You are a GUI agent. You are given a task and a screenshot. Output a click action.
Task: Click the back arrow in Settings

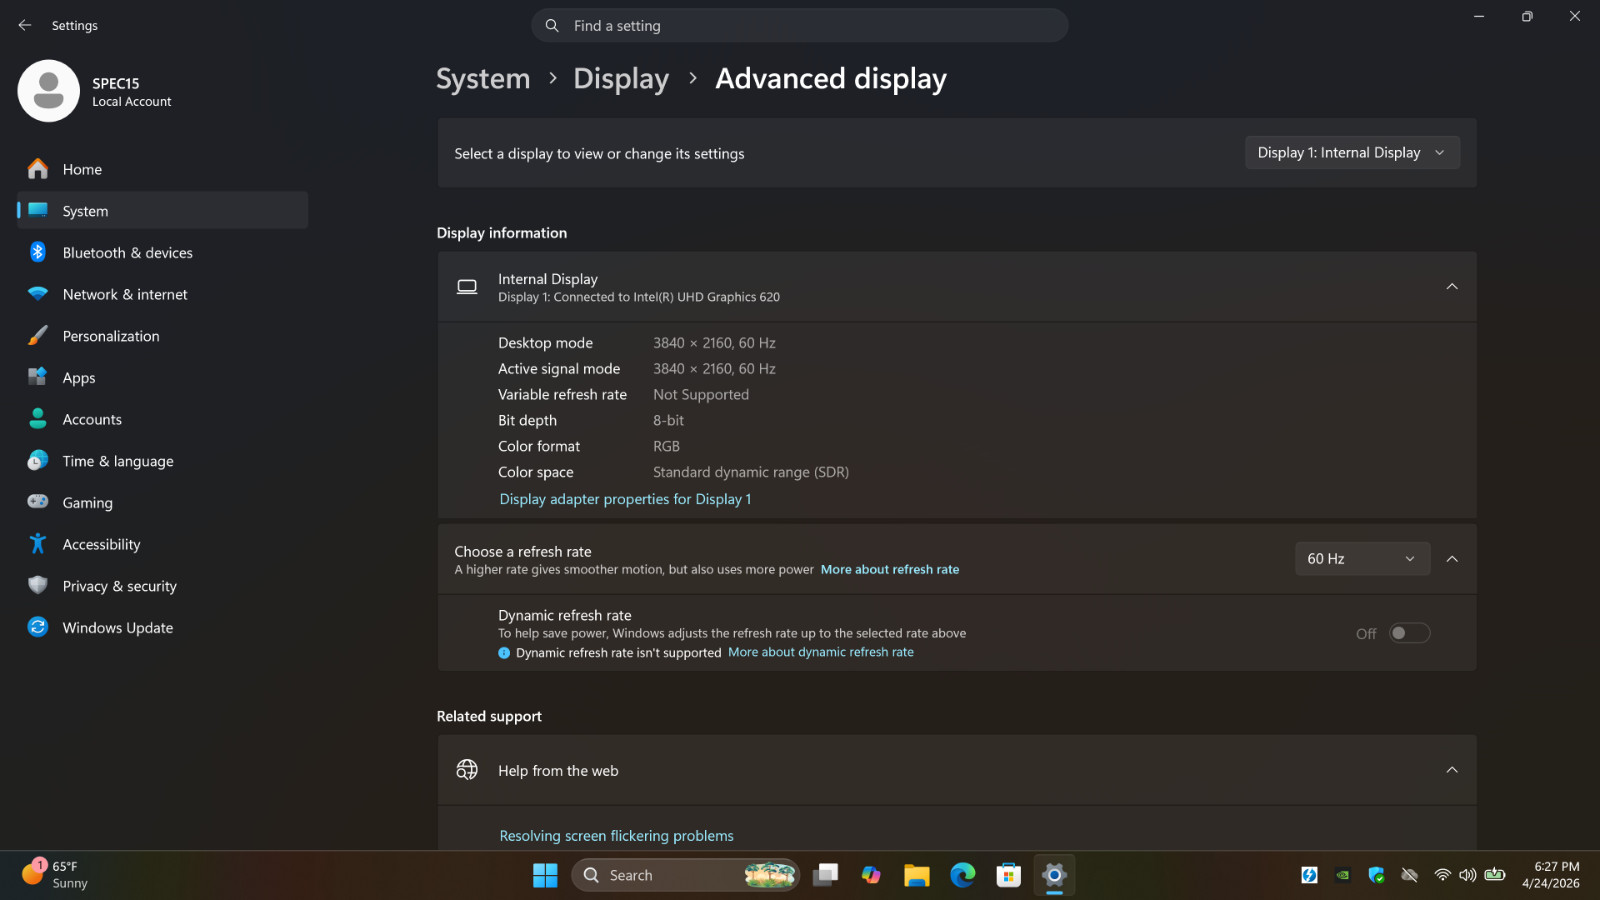tap(25, 25)
